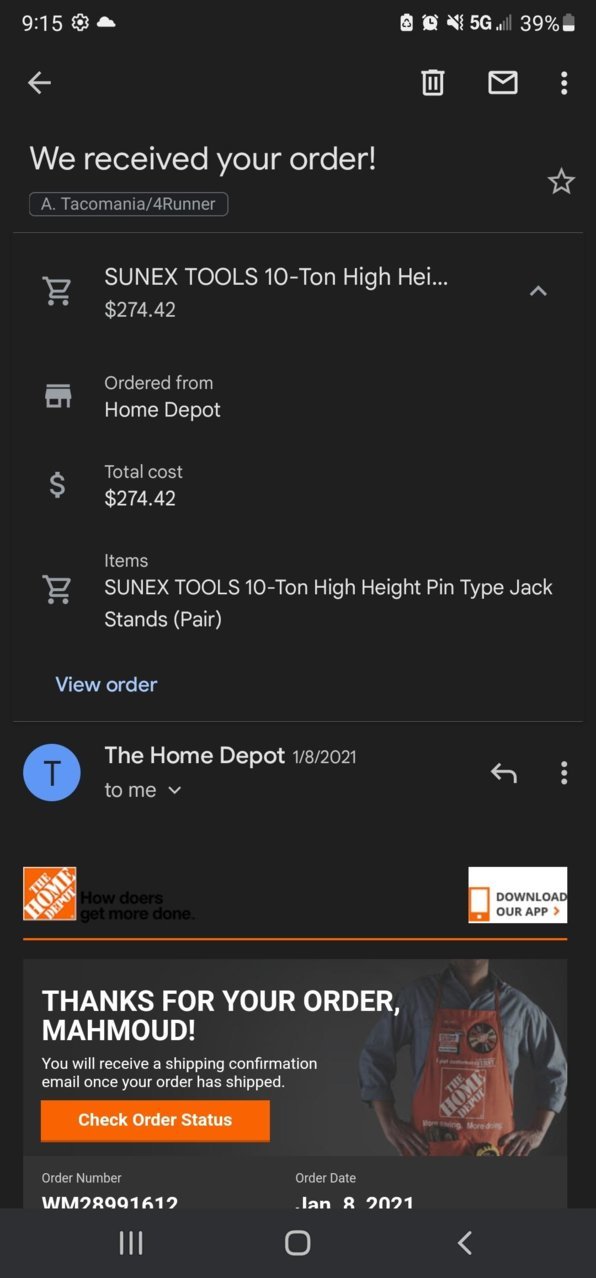
Task: Open the top-right more options menu
Action: click(564, 83)
